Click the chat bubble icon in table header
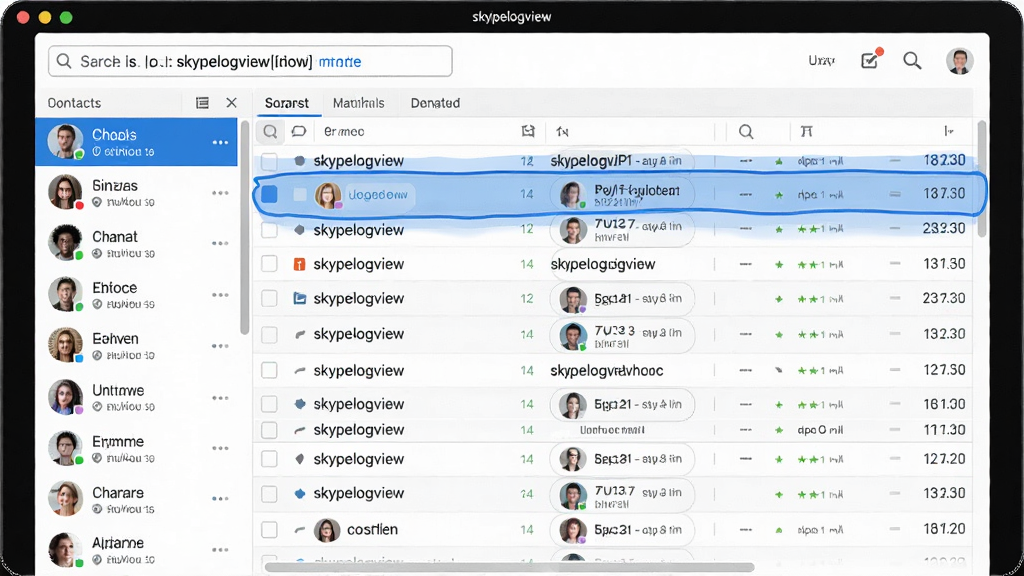 [x=298, y=131]
